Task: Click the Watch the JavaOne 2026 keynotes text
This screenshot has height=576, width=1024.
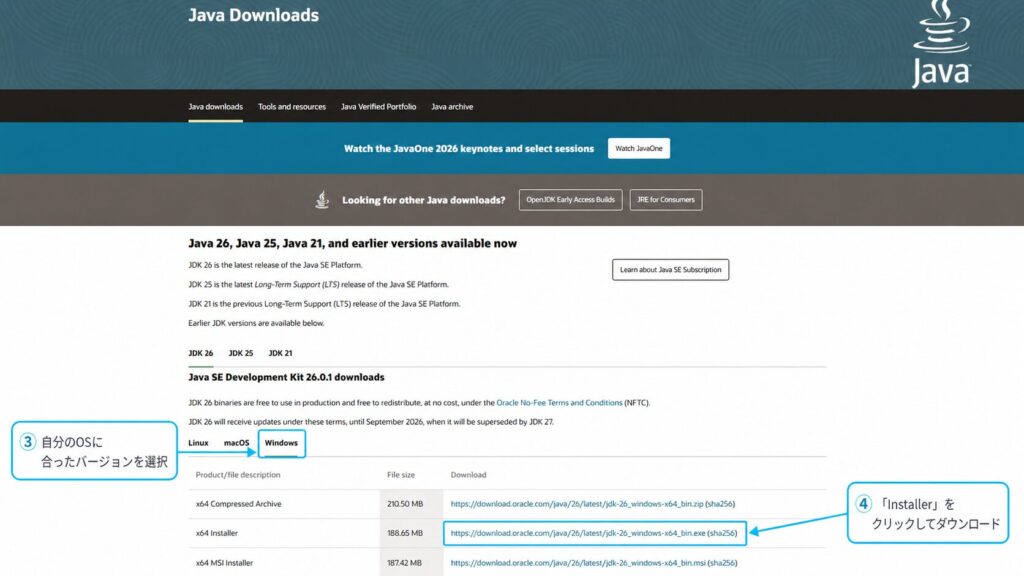Action: [x=469, y=149]
